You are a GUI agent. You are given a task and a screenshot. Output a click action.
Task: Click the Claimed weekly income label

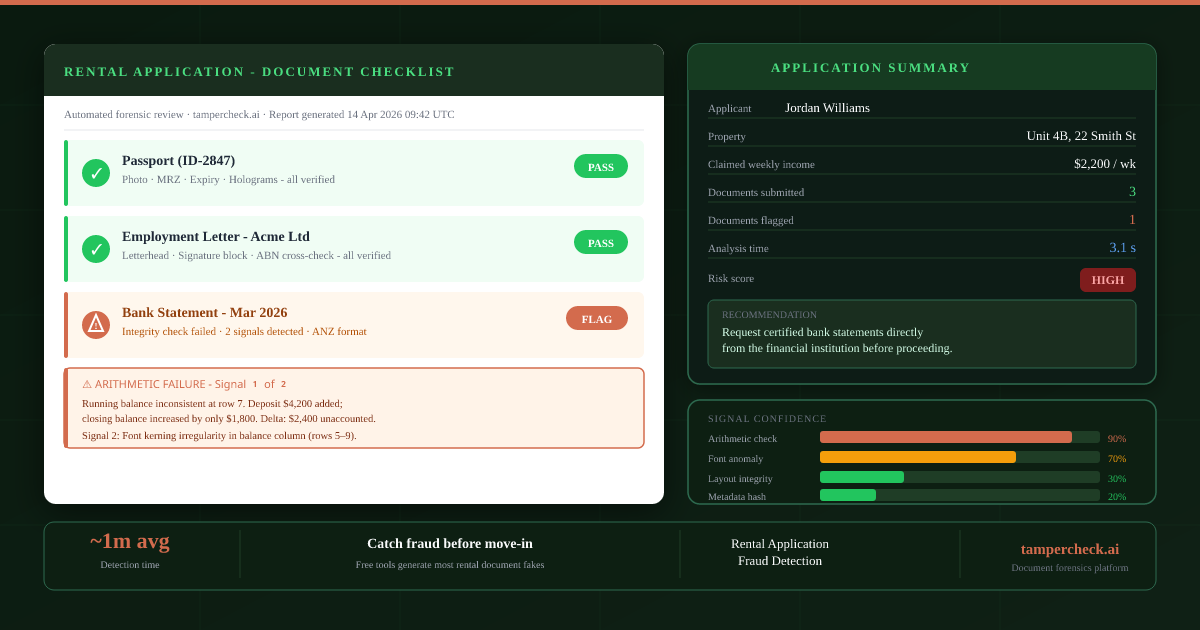coord(761,164)
